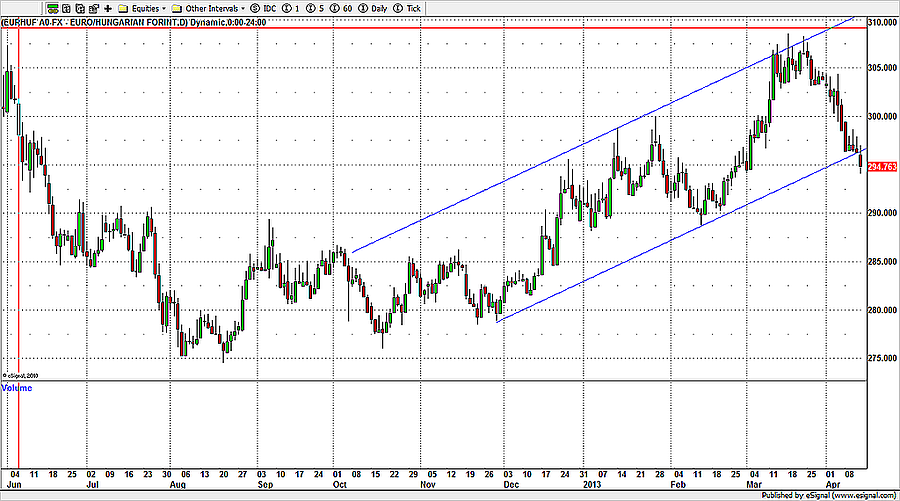The image size is (900, 501).
Task: Click the plus icon in the toolbar
Action: [108, 8]
